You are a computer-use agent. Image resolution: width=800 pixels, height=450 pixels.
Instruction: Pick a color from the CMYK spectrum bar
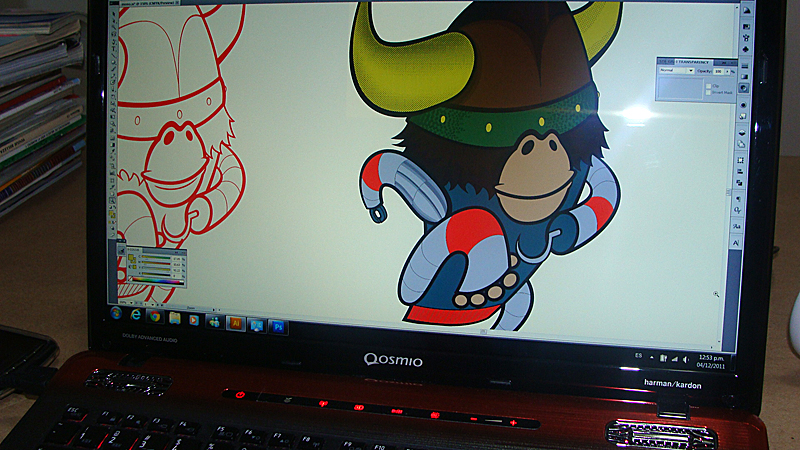(157, 281)
